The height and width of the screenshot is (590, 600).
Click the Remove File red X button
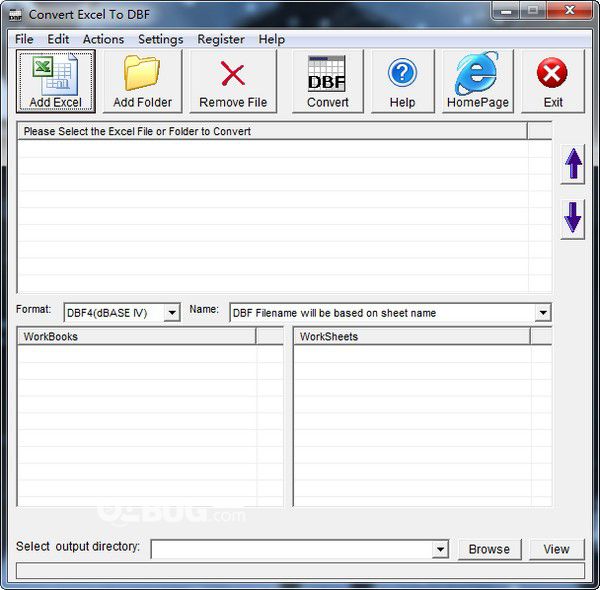tap(233, 81)
